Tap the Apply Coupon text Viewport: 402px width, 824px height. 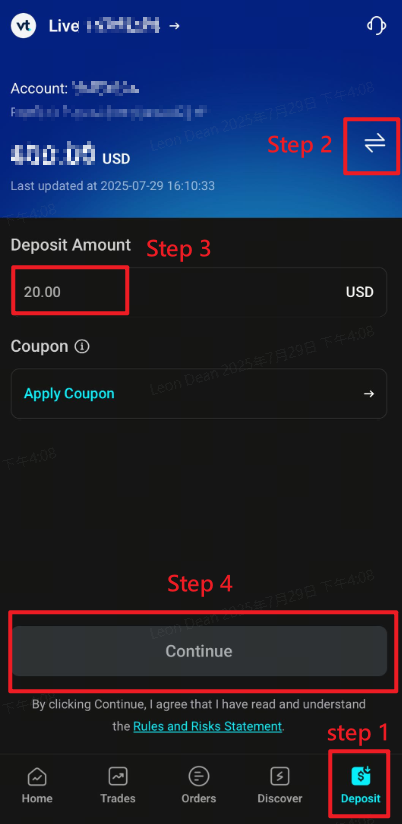(69, 394)
